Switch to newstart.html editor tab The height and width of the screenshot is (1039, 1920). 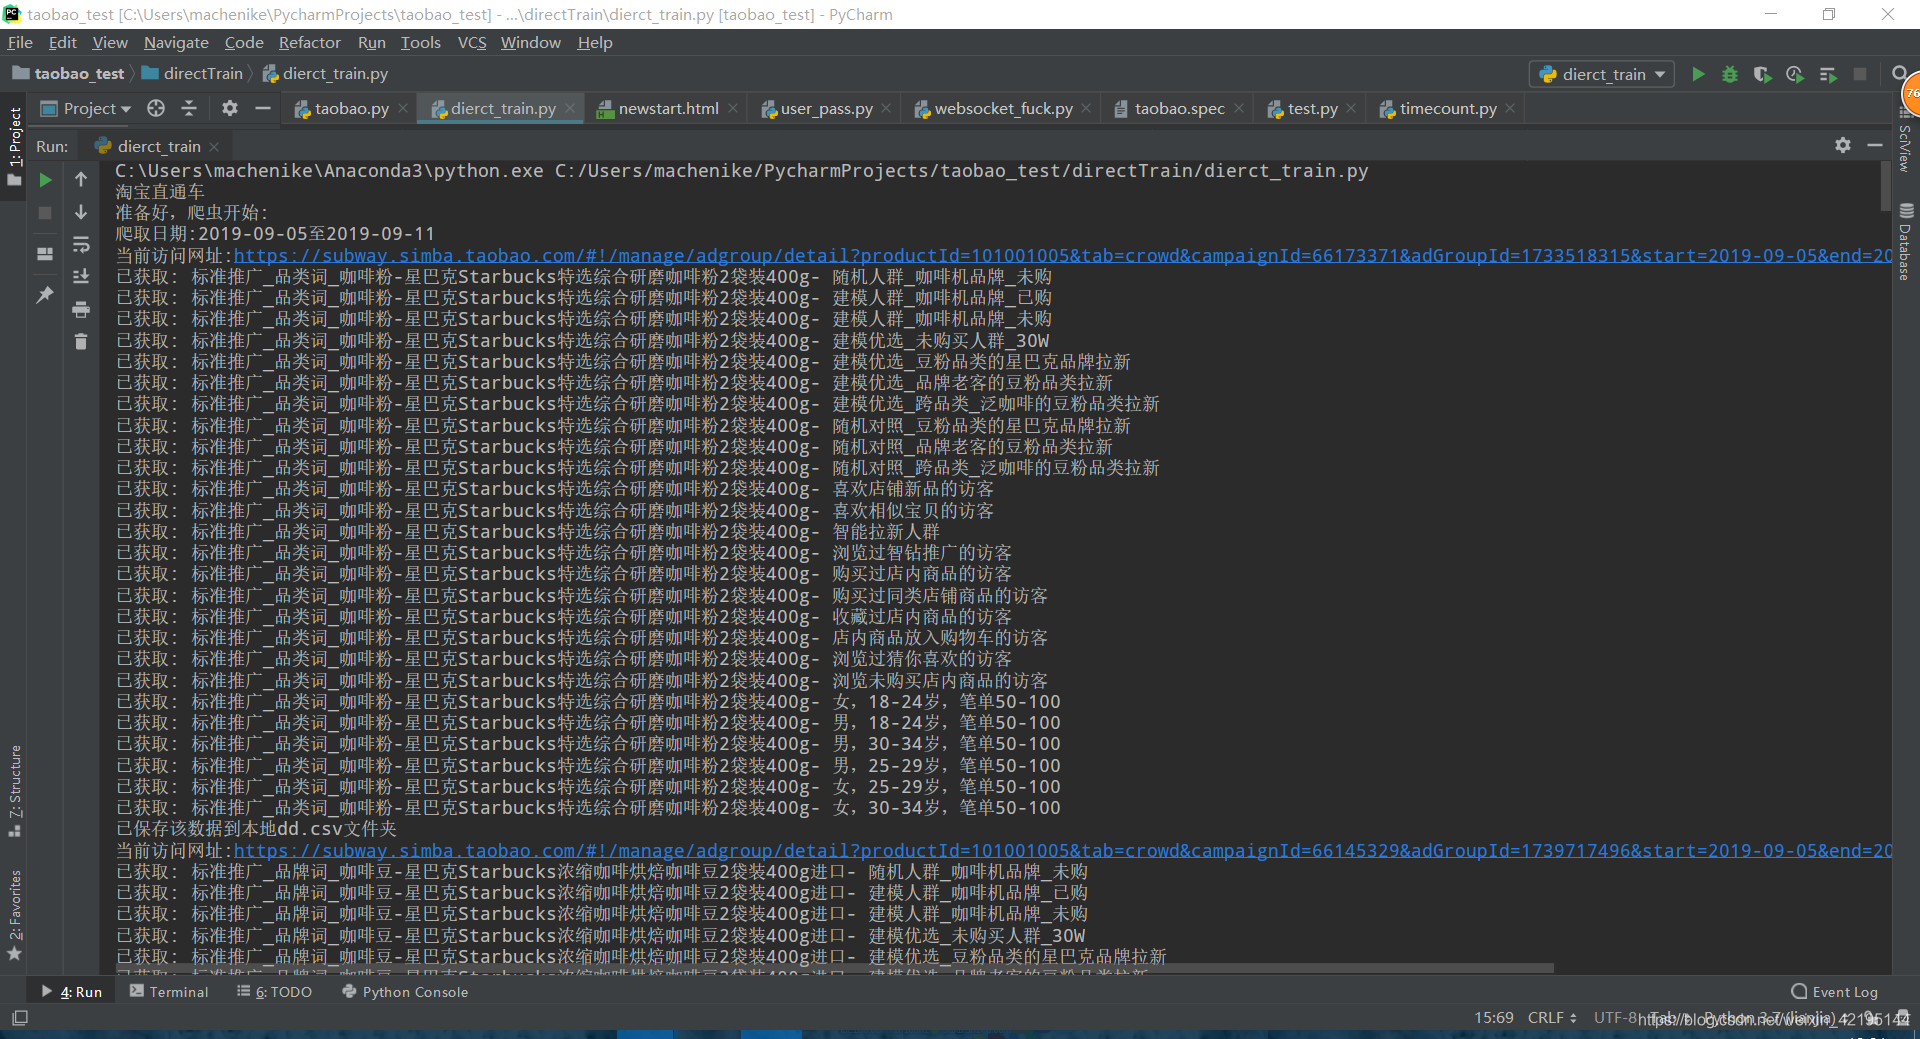(x=668, y=108)
